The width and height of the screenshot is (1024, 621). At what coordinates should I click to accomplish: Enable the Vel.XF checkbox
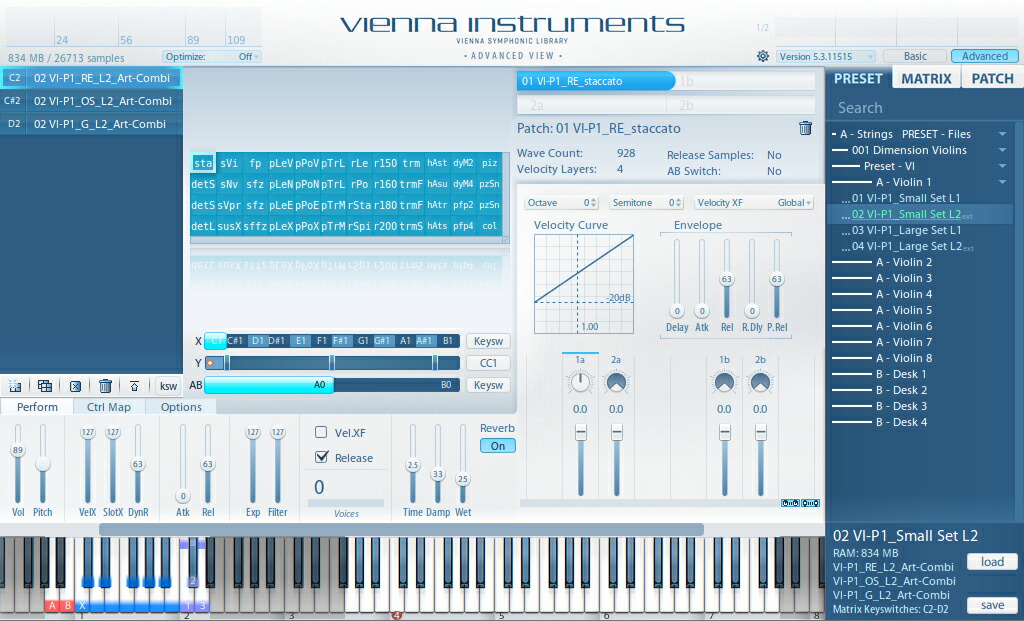(320, 432)
